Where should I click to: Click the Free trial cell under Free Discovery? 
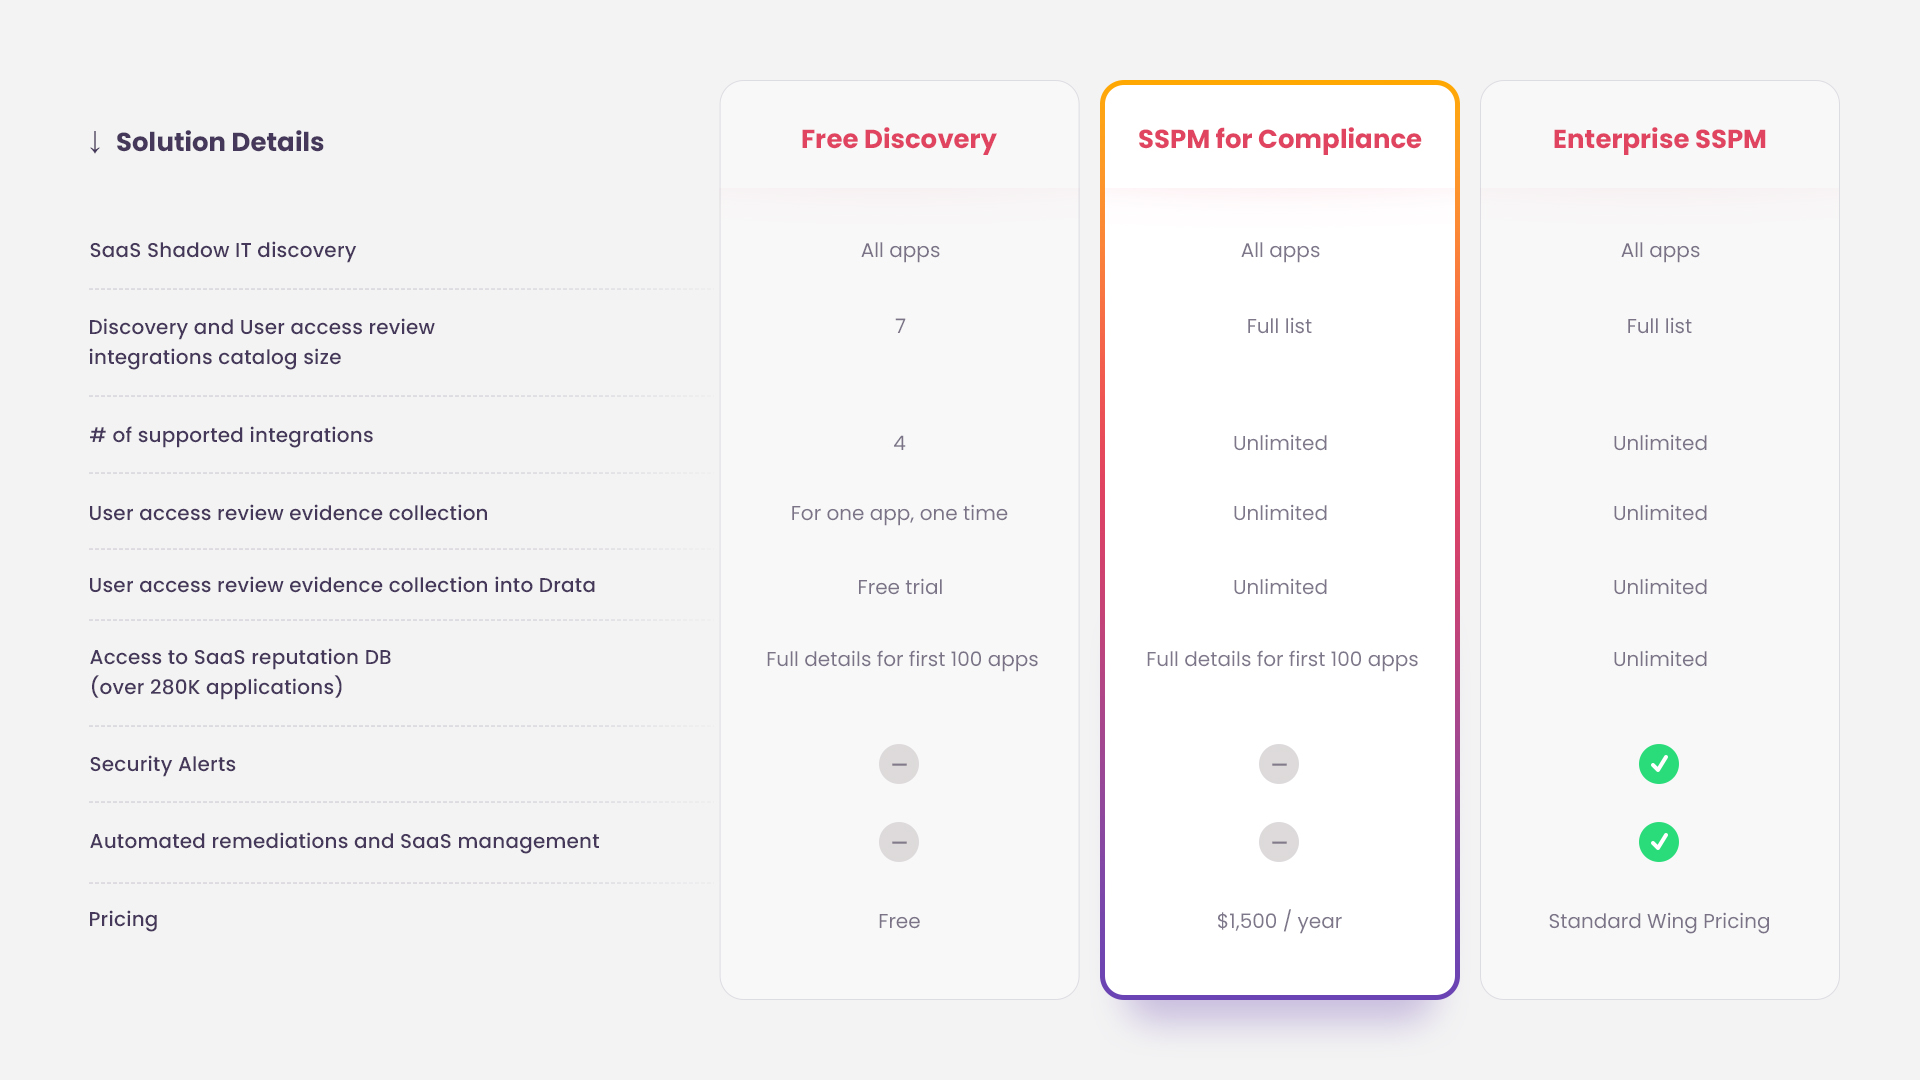(900, 587)
